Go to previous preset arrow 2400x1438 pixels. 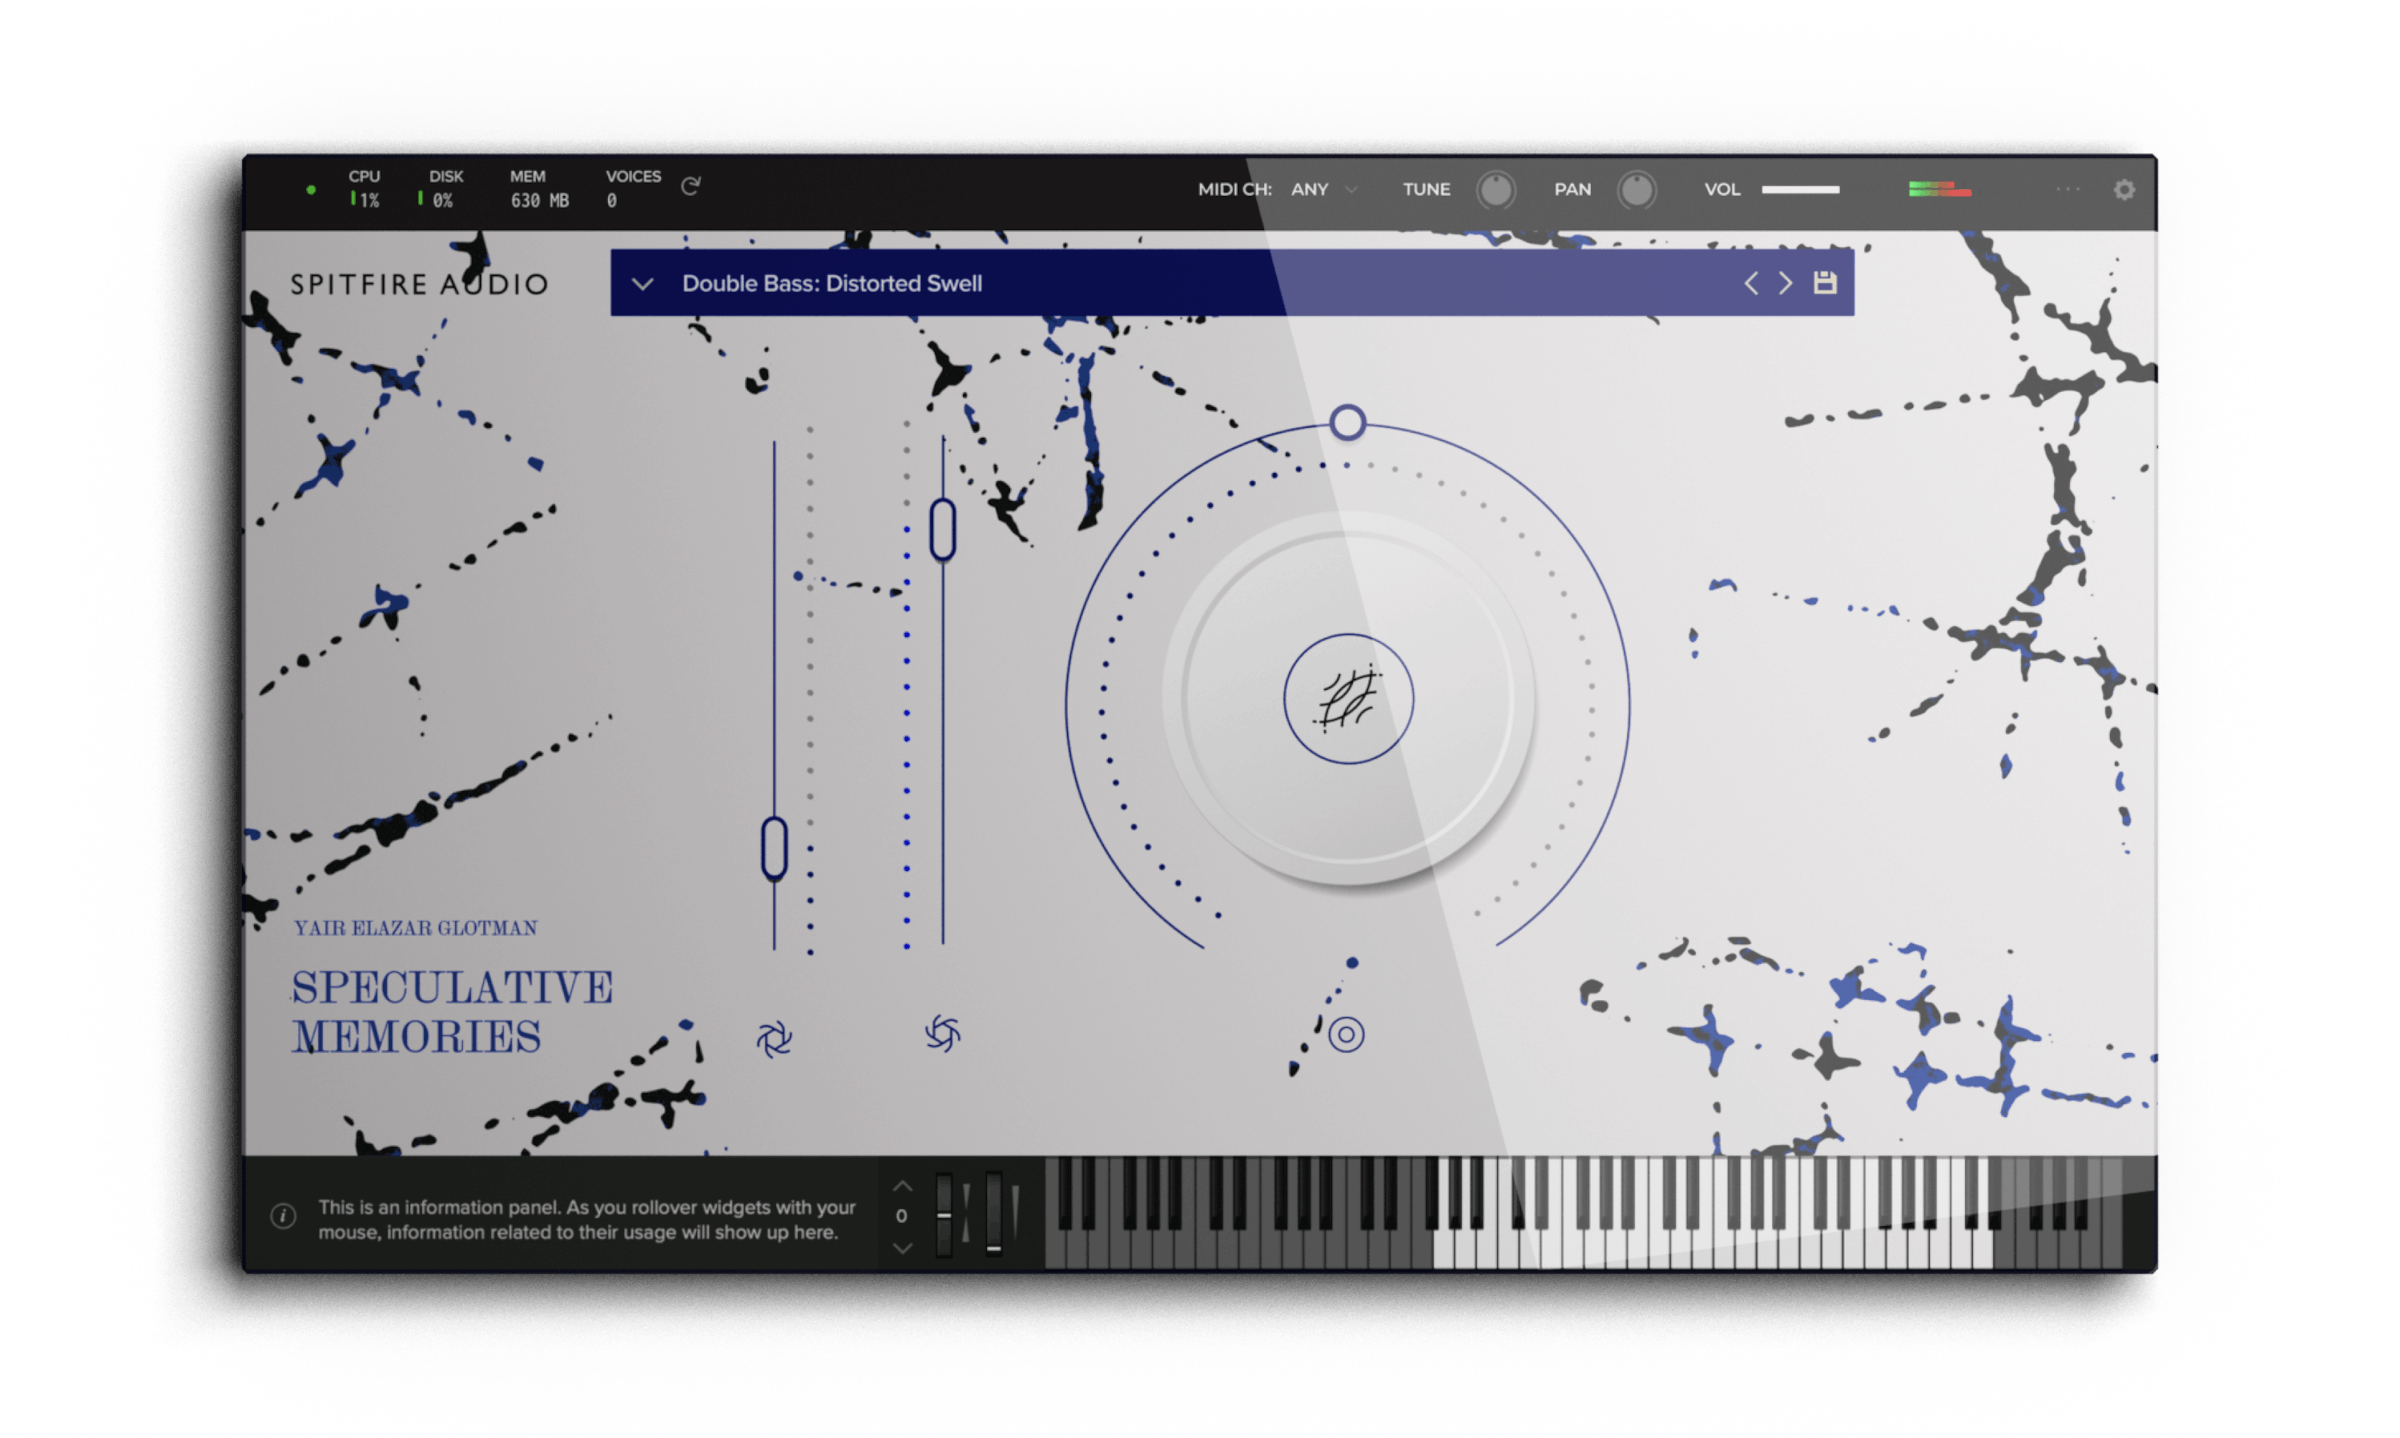pyautogui.click(x=1751, y=283)
